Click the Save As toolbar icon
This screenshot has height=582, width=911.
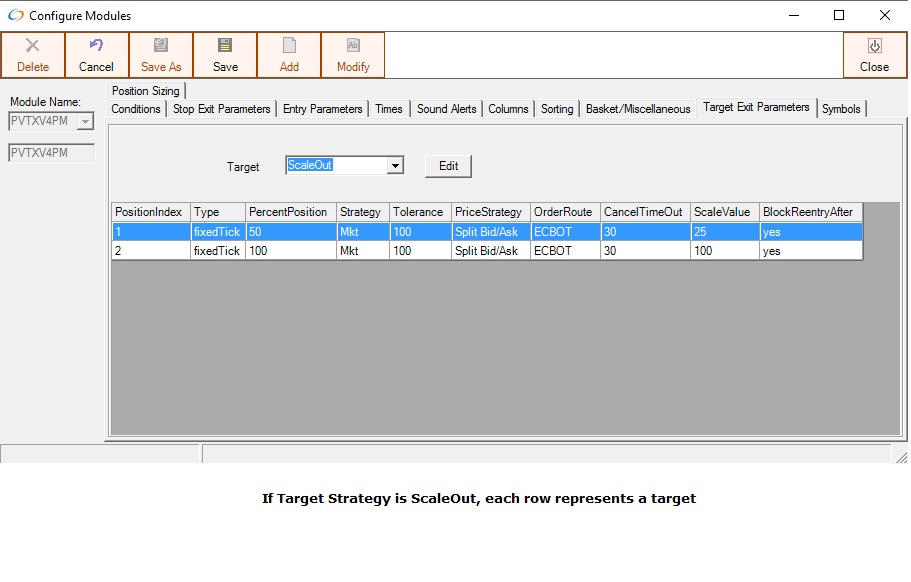point(161,46)
